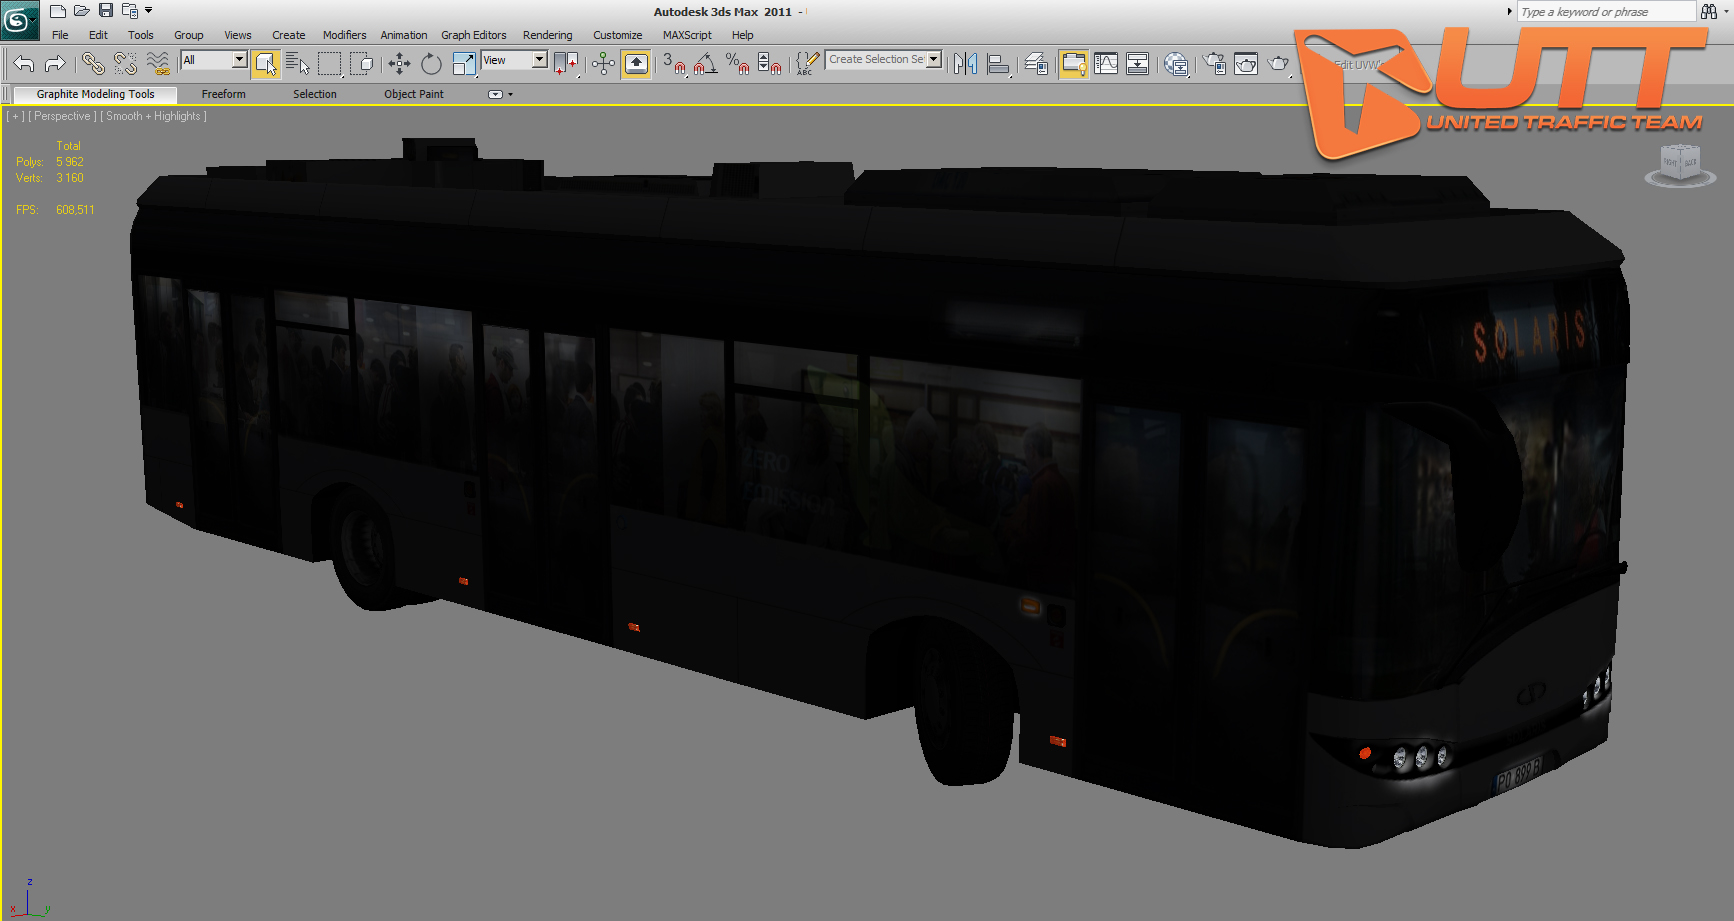Open Edit Named Selection Sets dialog icon

coord(807,64)
